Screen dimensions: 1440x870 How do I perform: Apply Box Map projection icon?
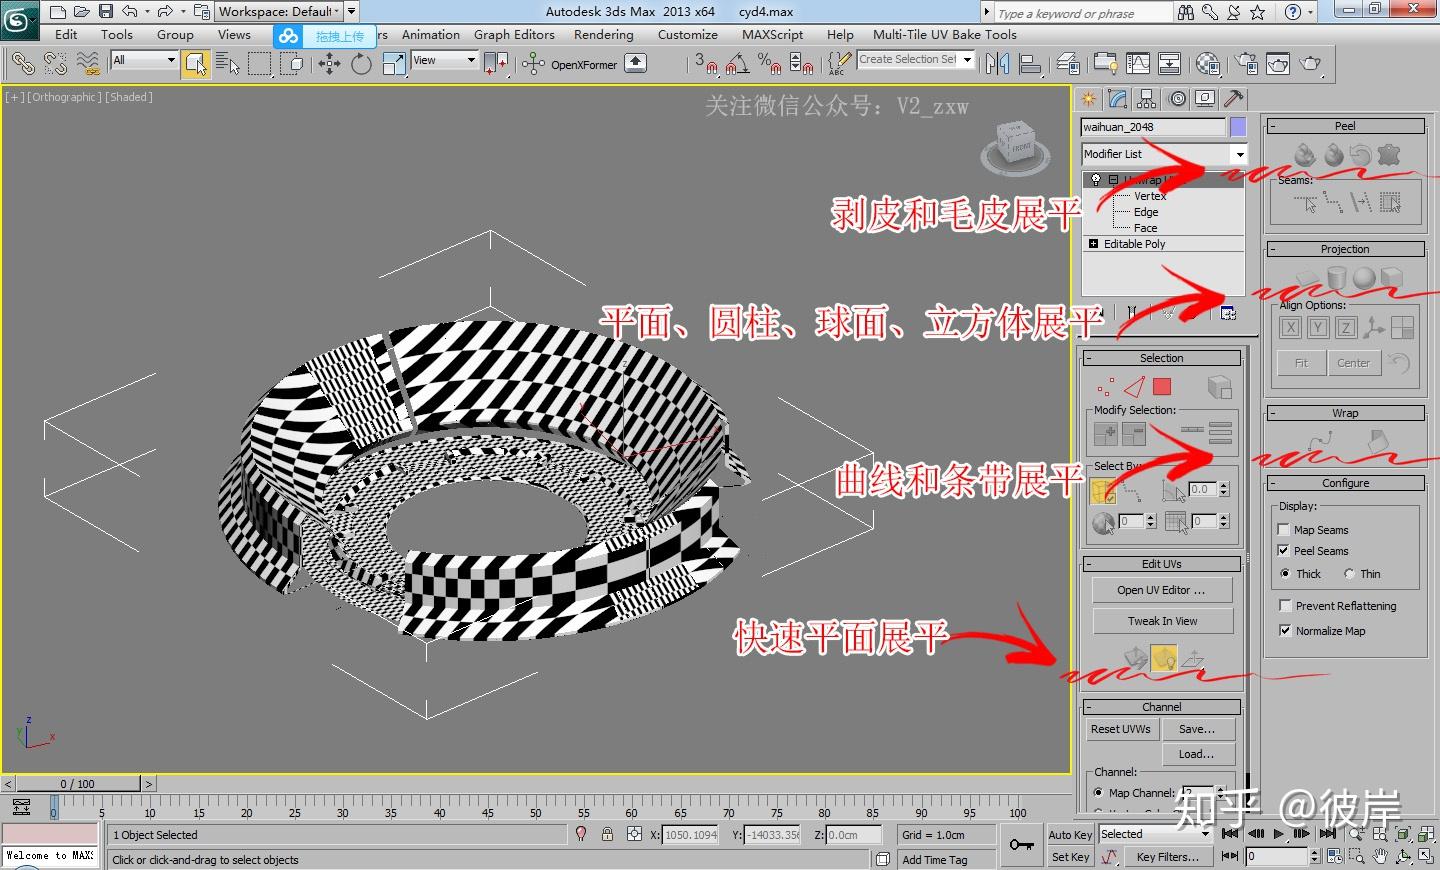coord(1392,277)
